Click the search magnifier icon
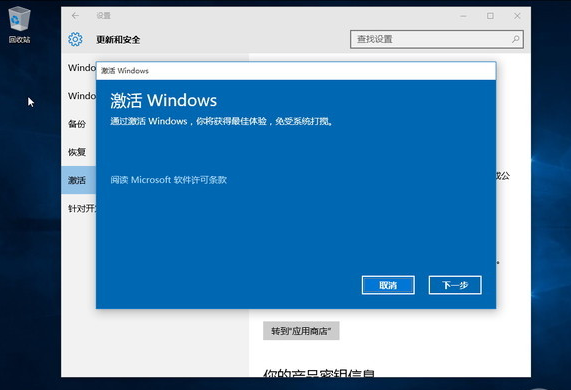 (515, 39)
